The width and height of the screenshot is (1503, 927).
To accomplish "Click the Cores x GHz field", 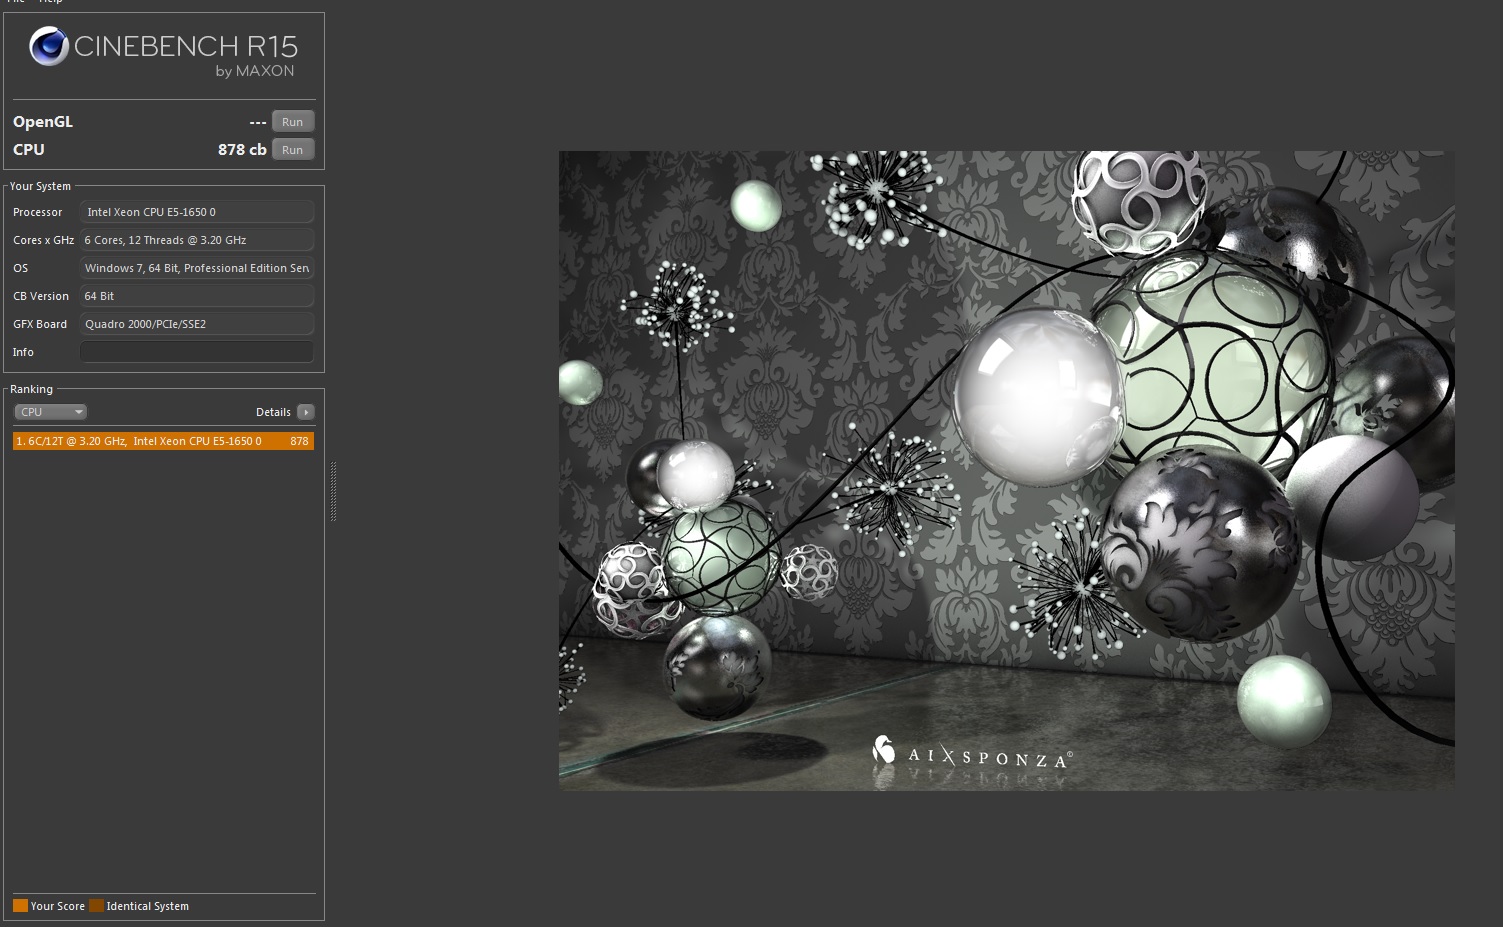I will 196,240.
